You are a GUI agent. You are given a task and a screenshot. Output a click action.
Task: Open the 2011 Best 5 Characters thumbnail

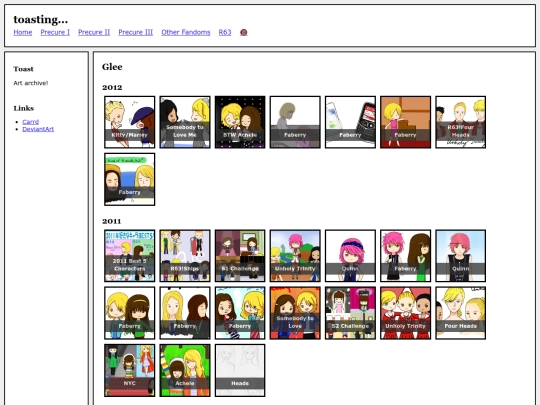pyautogui.click(x=129, y=256)
